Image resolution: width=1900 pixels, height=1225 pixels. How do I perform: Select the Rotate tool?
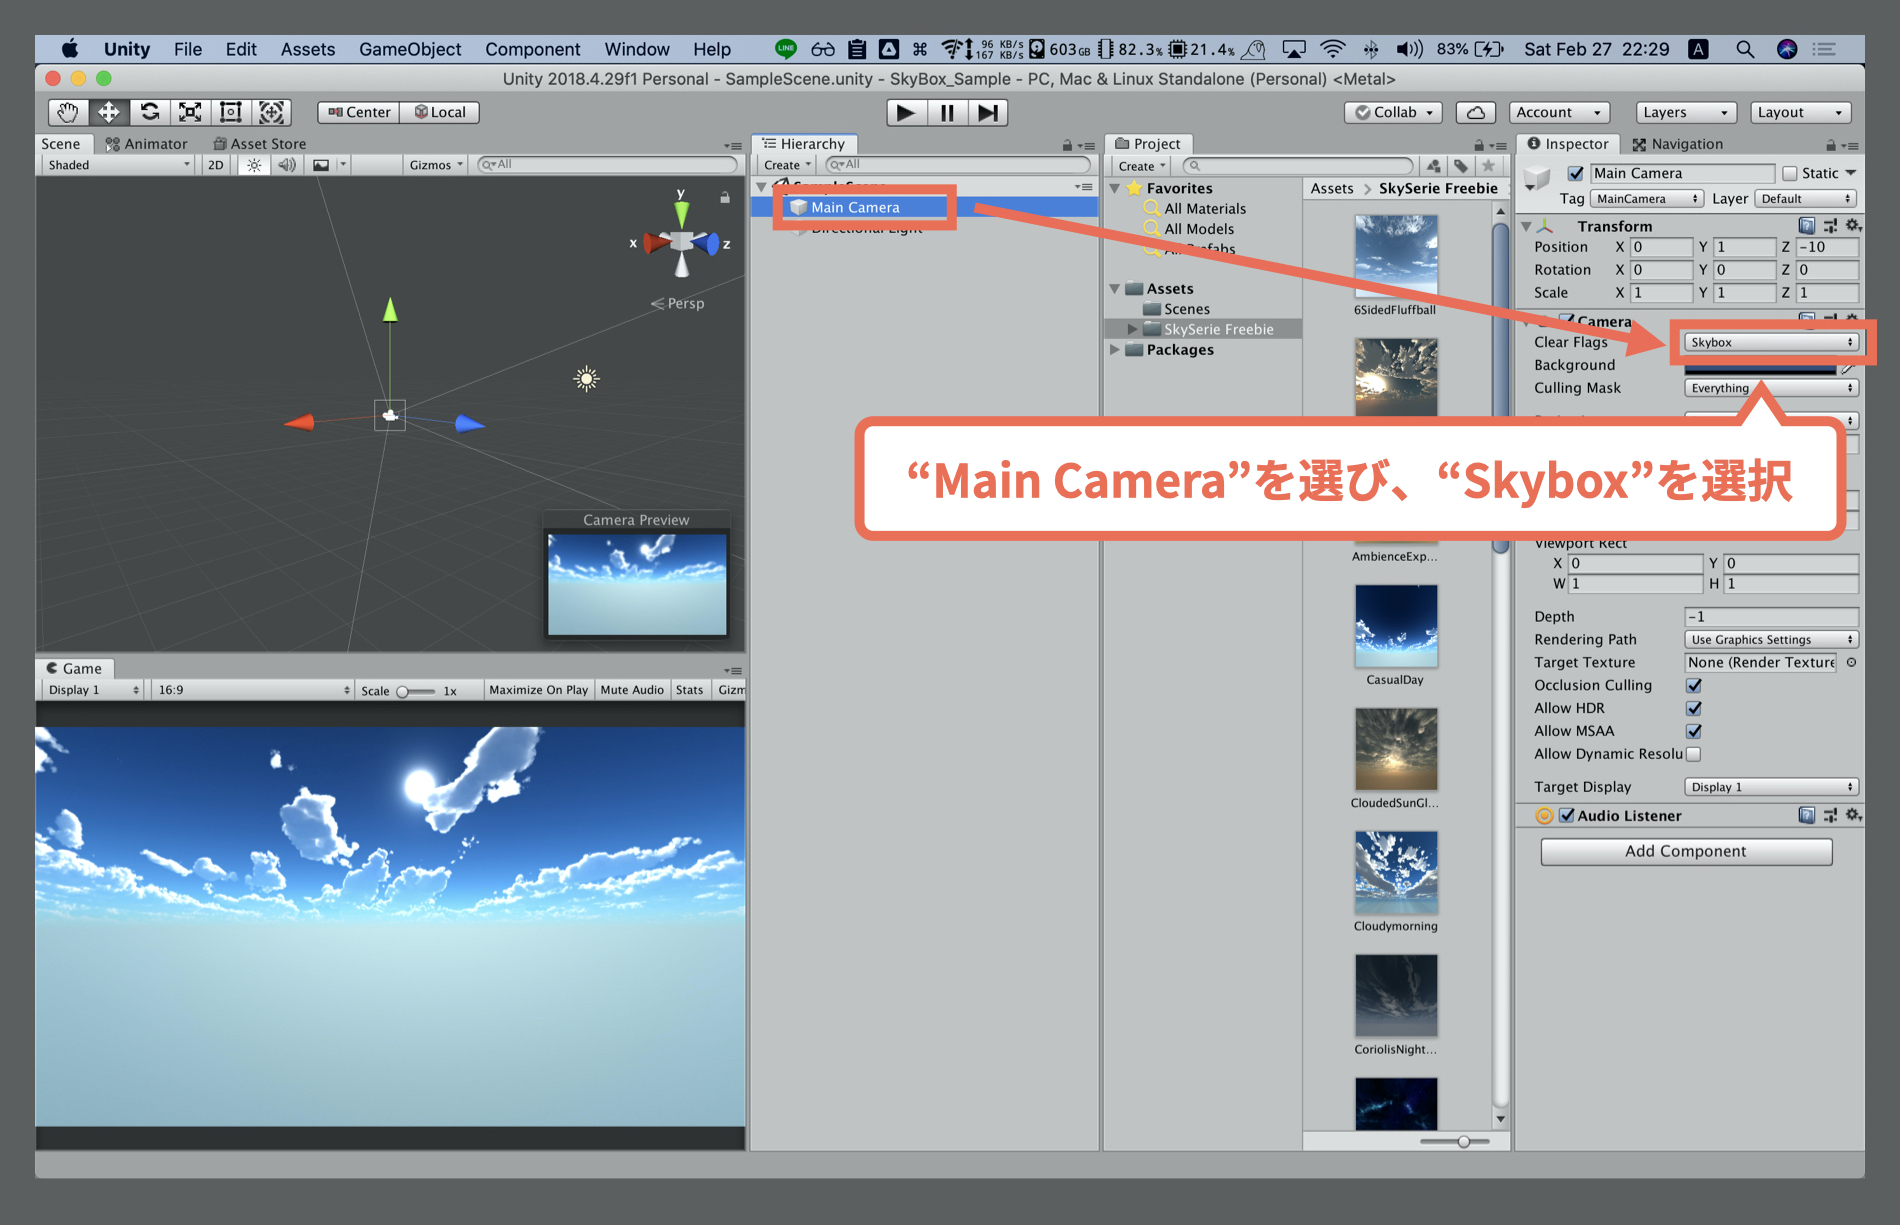pyautogui.click(x=149, y=112)
